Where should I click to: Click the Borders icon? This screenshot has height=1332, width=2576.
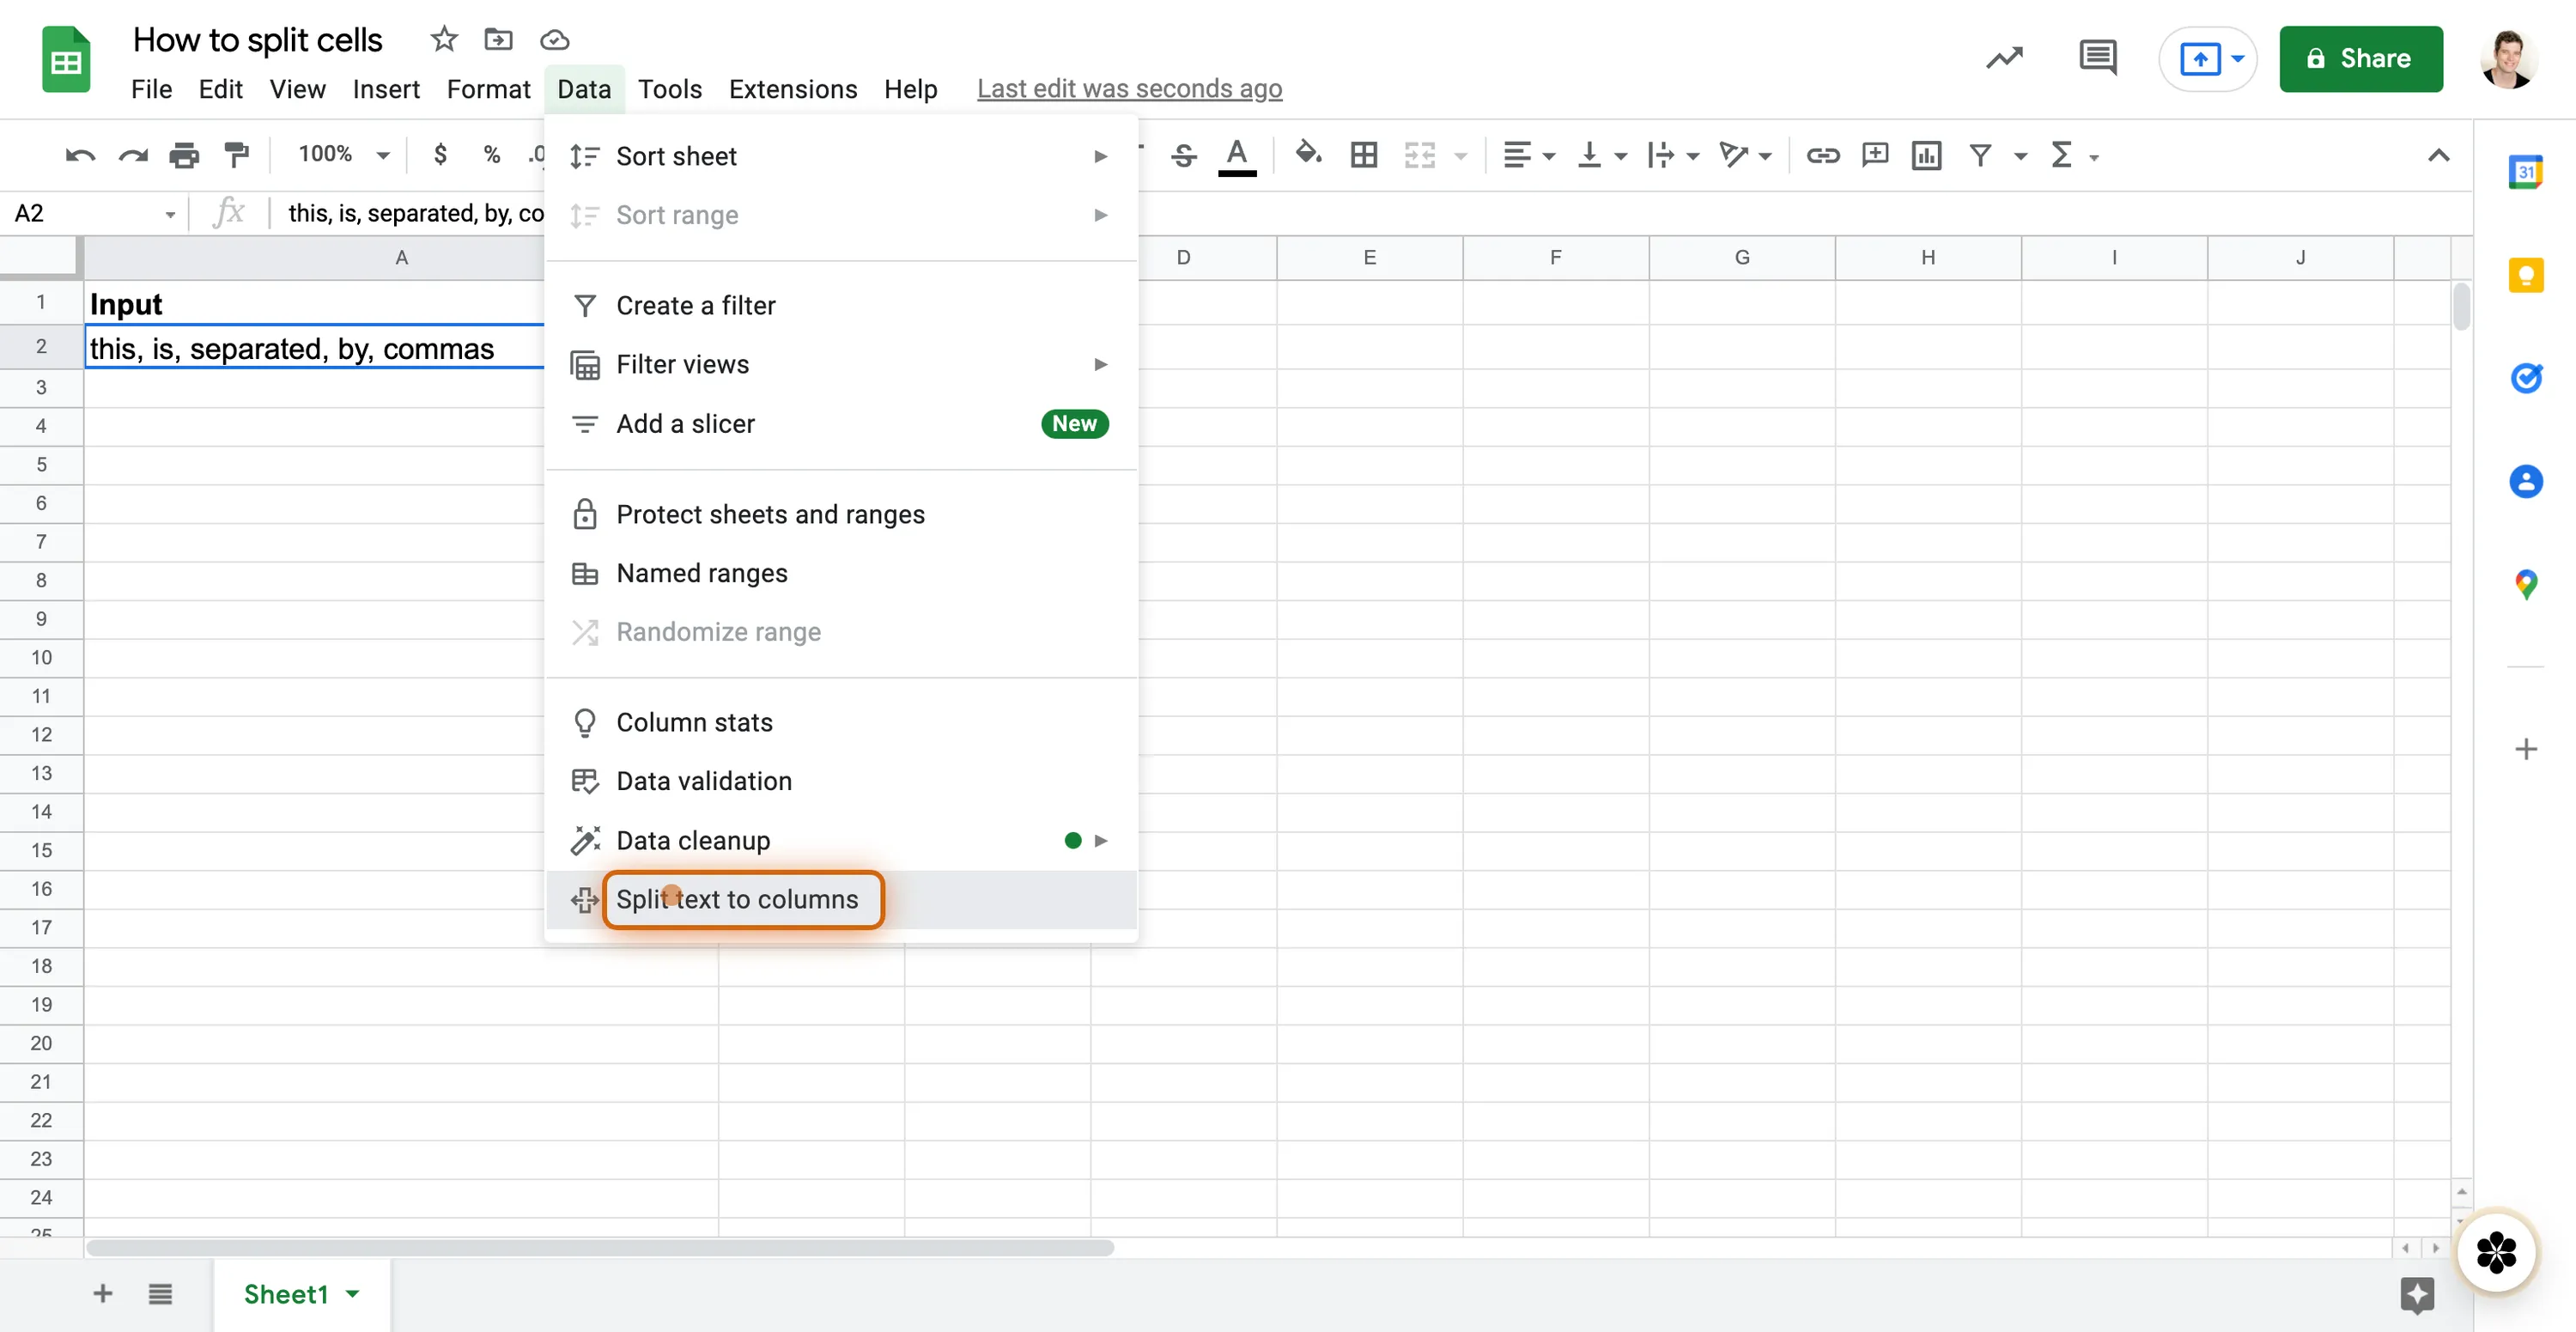point(1364,155)
